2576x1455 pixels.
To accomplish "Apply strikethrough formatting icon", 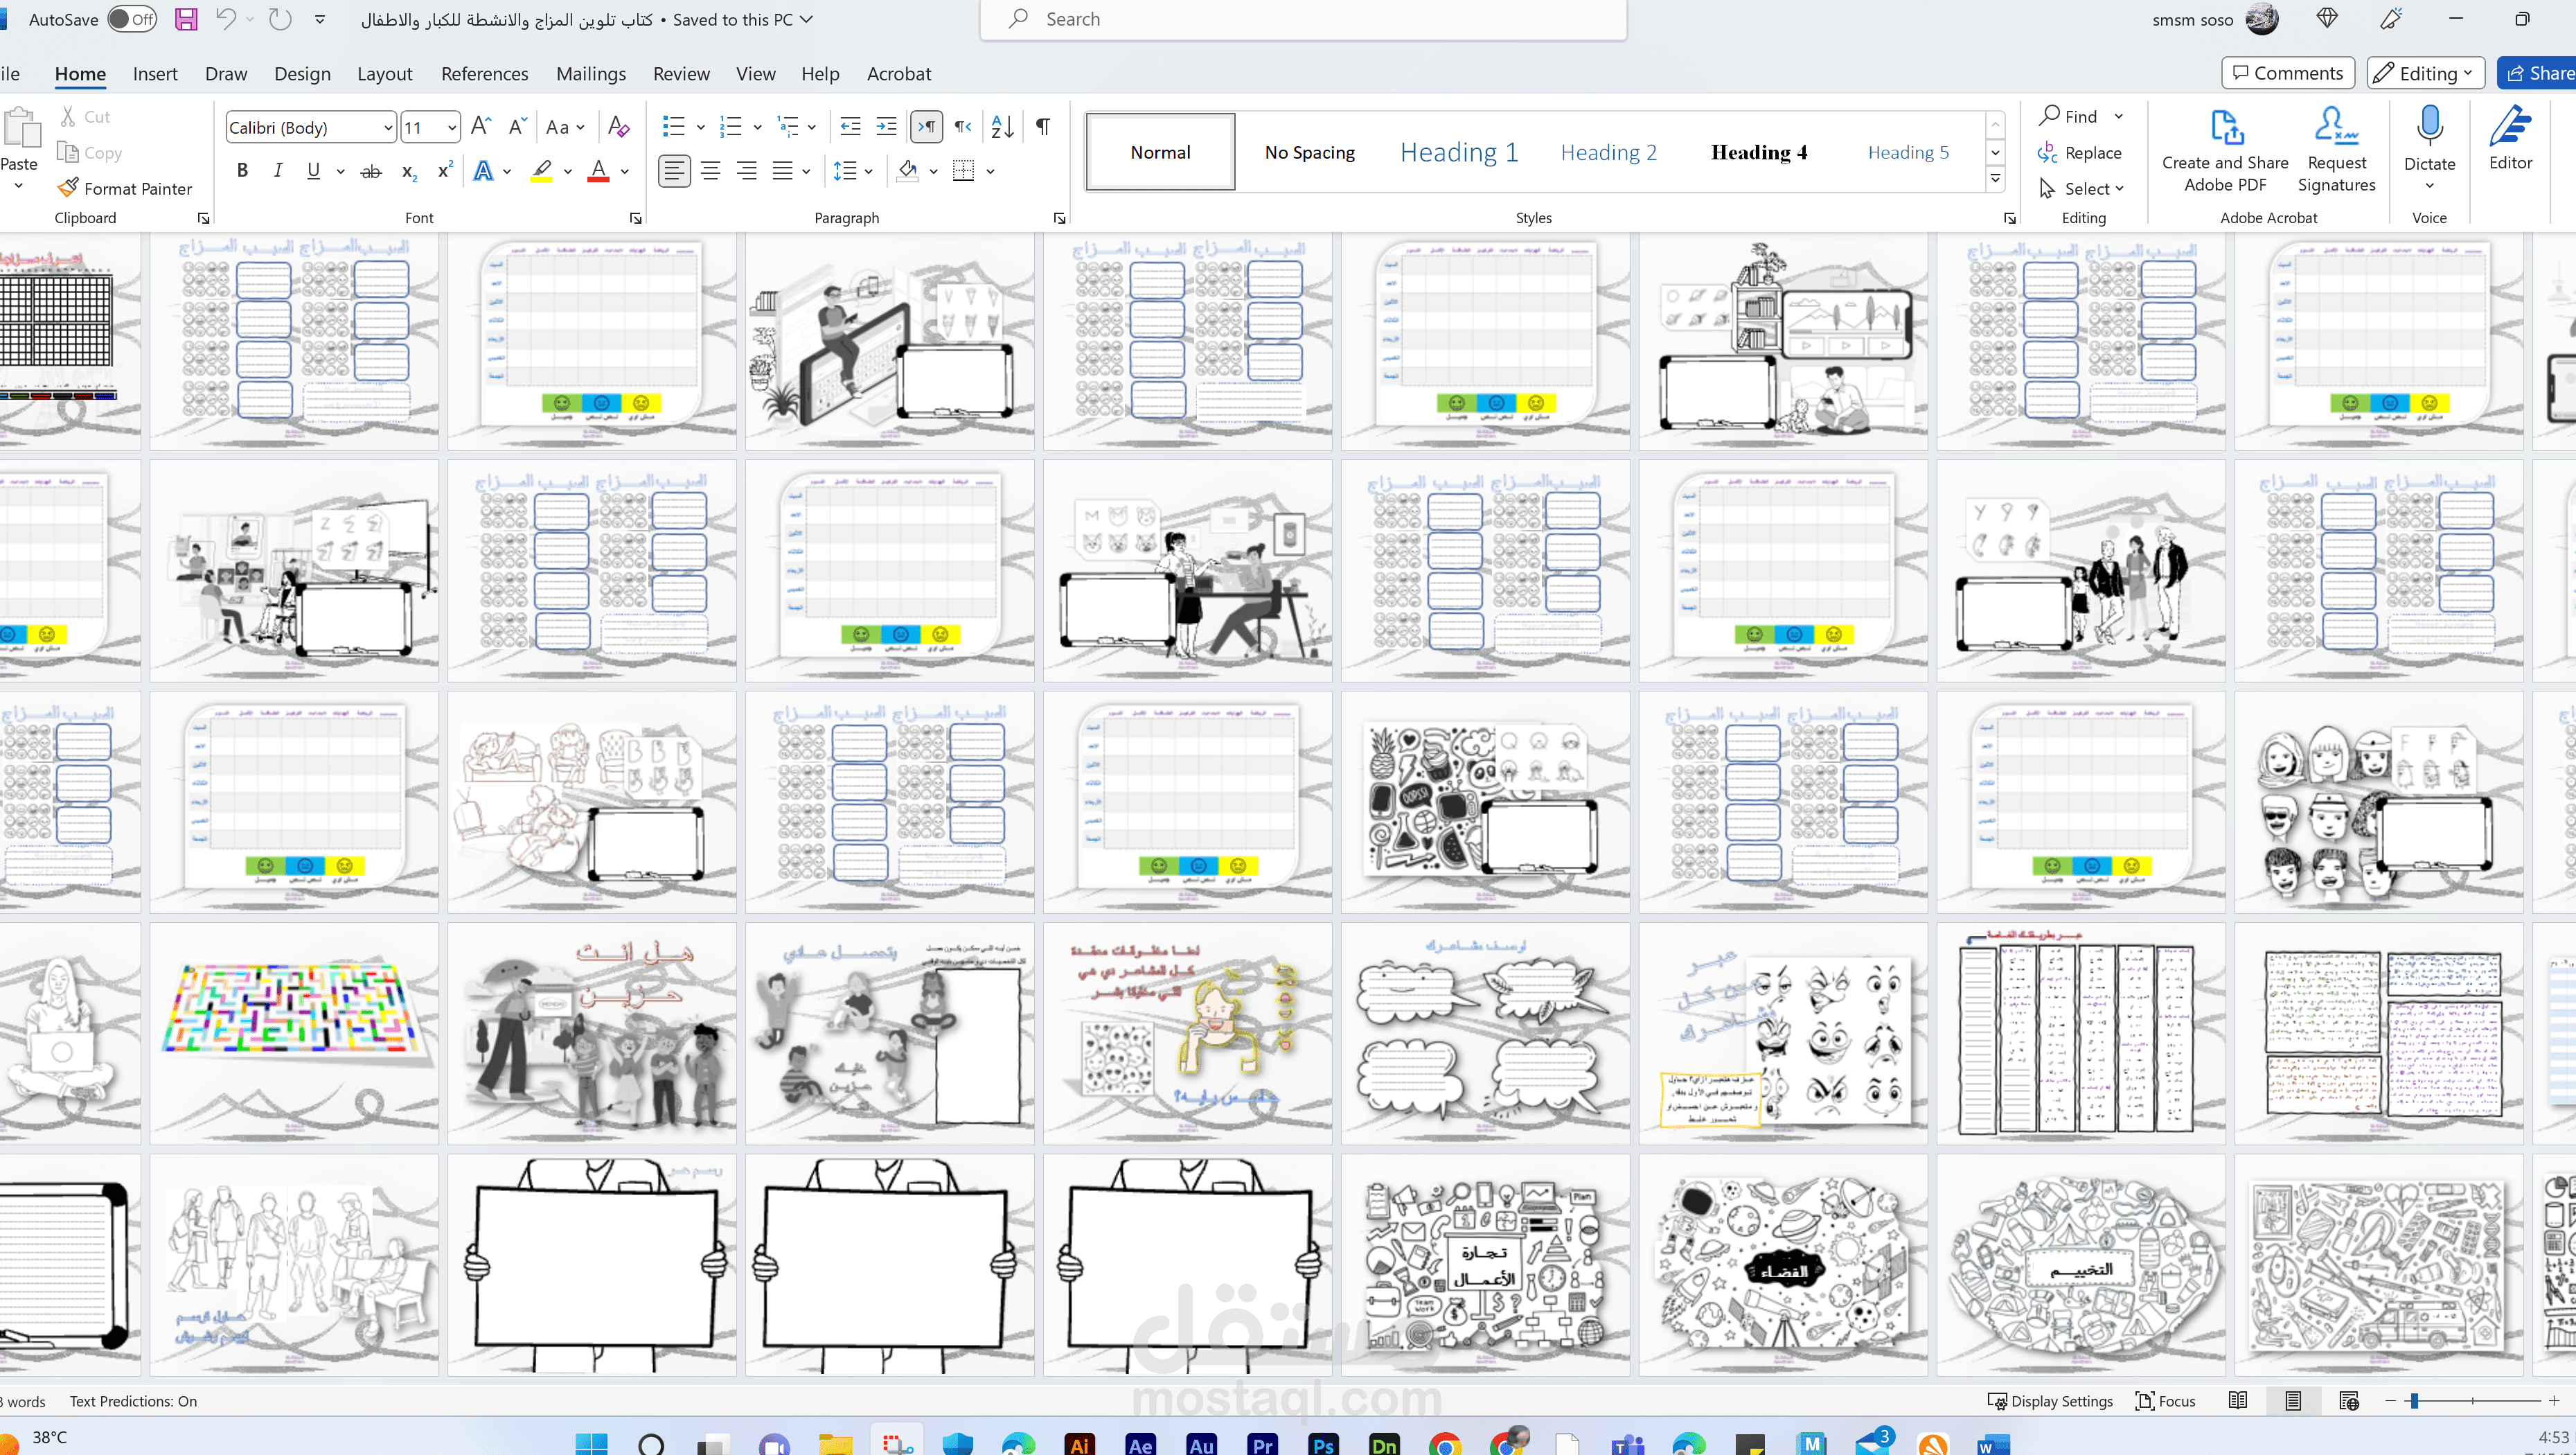I will 371,171.
